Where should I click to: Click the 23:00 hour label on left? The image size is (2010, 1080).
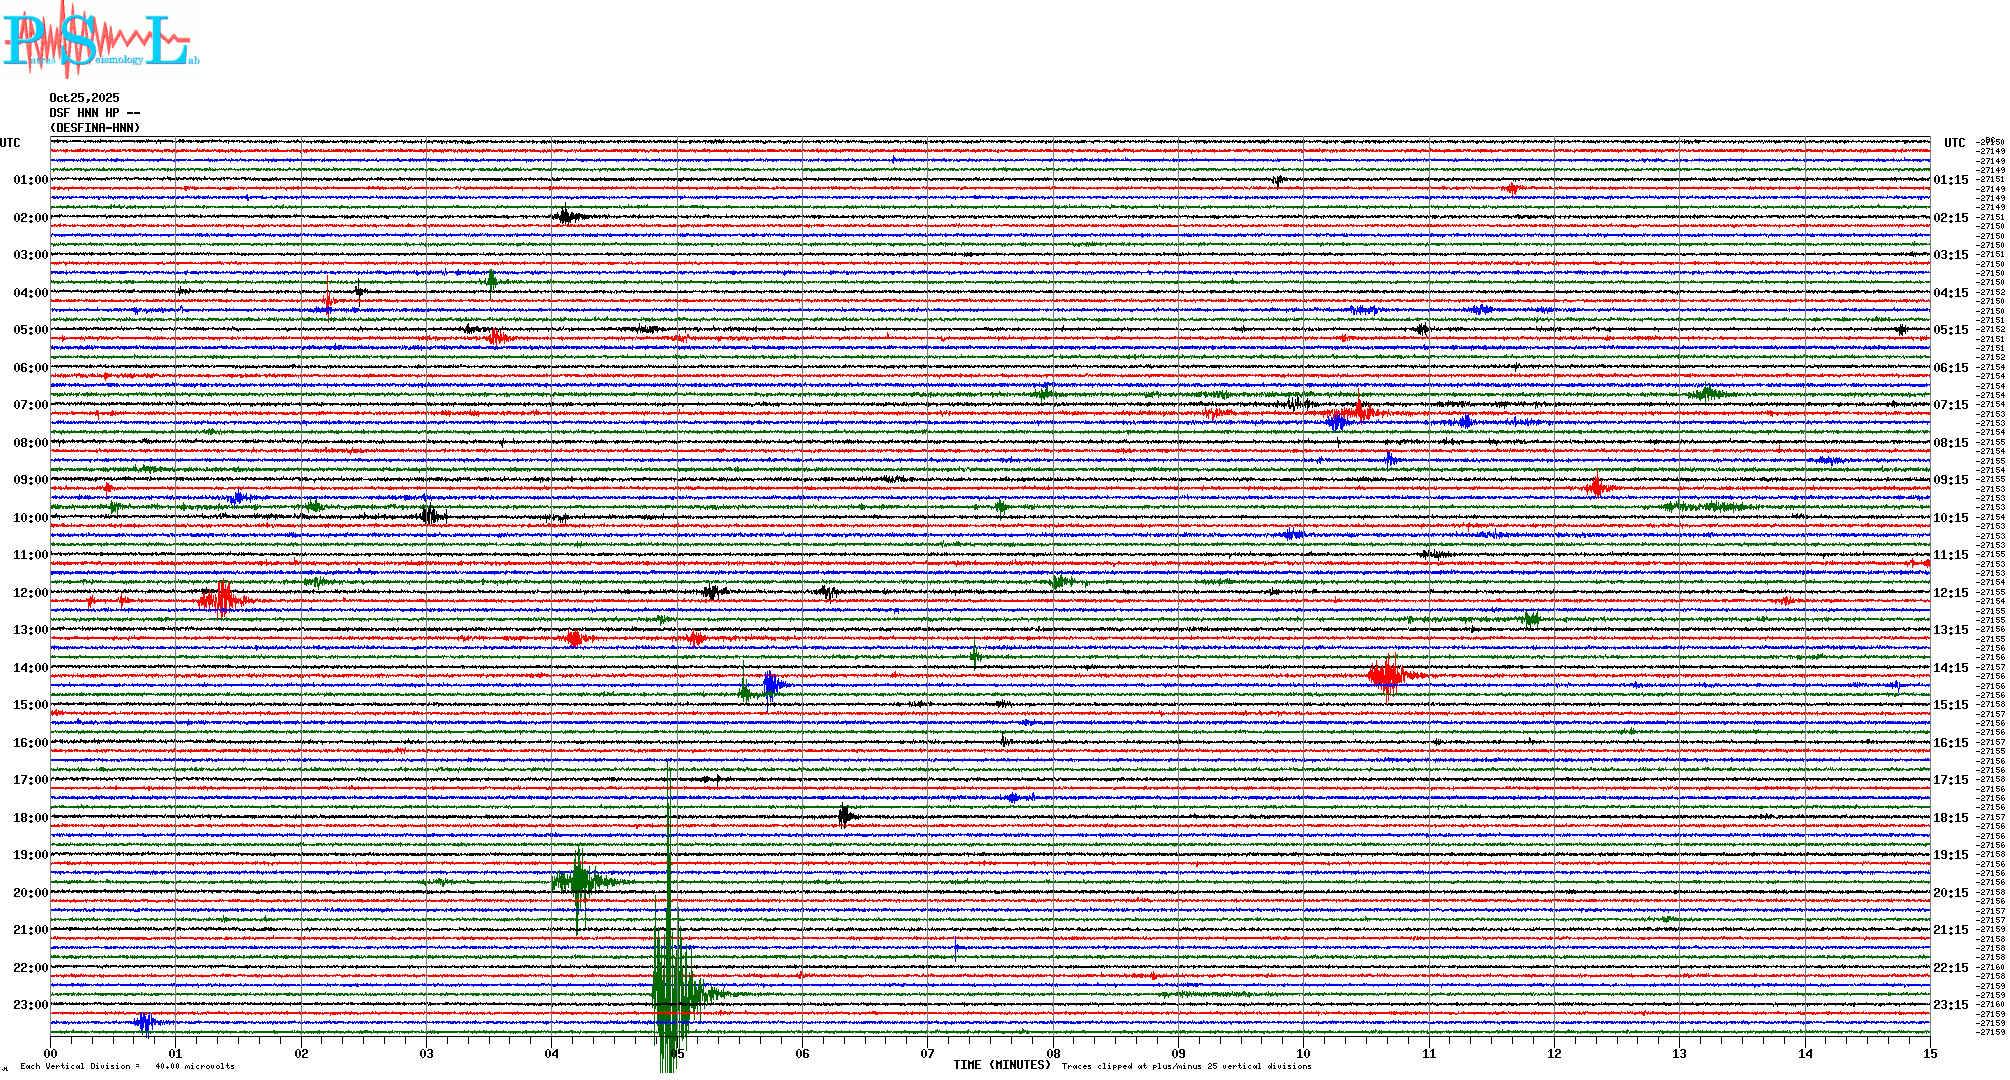(x=30, y=1005)
